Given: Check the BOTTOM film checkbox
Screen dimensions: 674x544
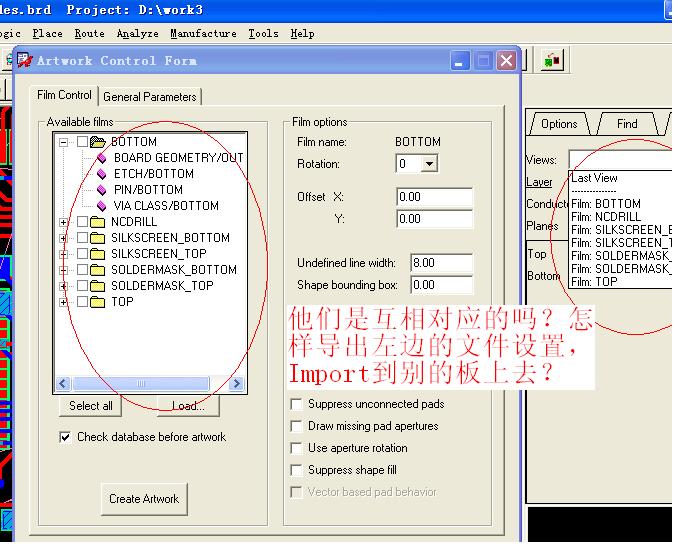Looking at the screenshot, I should tap(83, 142).
